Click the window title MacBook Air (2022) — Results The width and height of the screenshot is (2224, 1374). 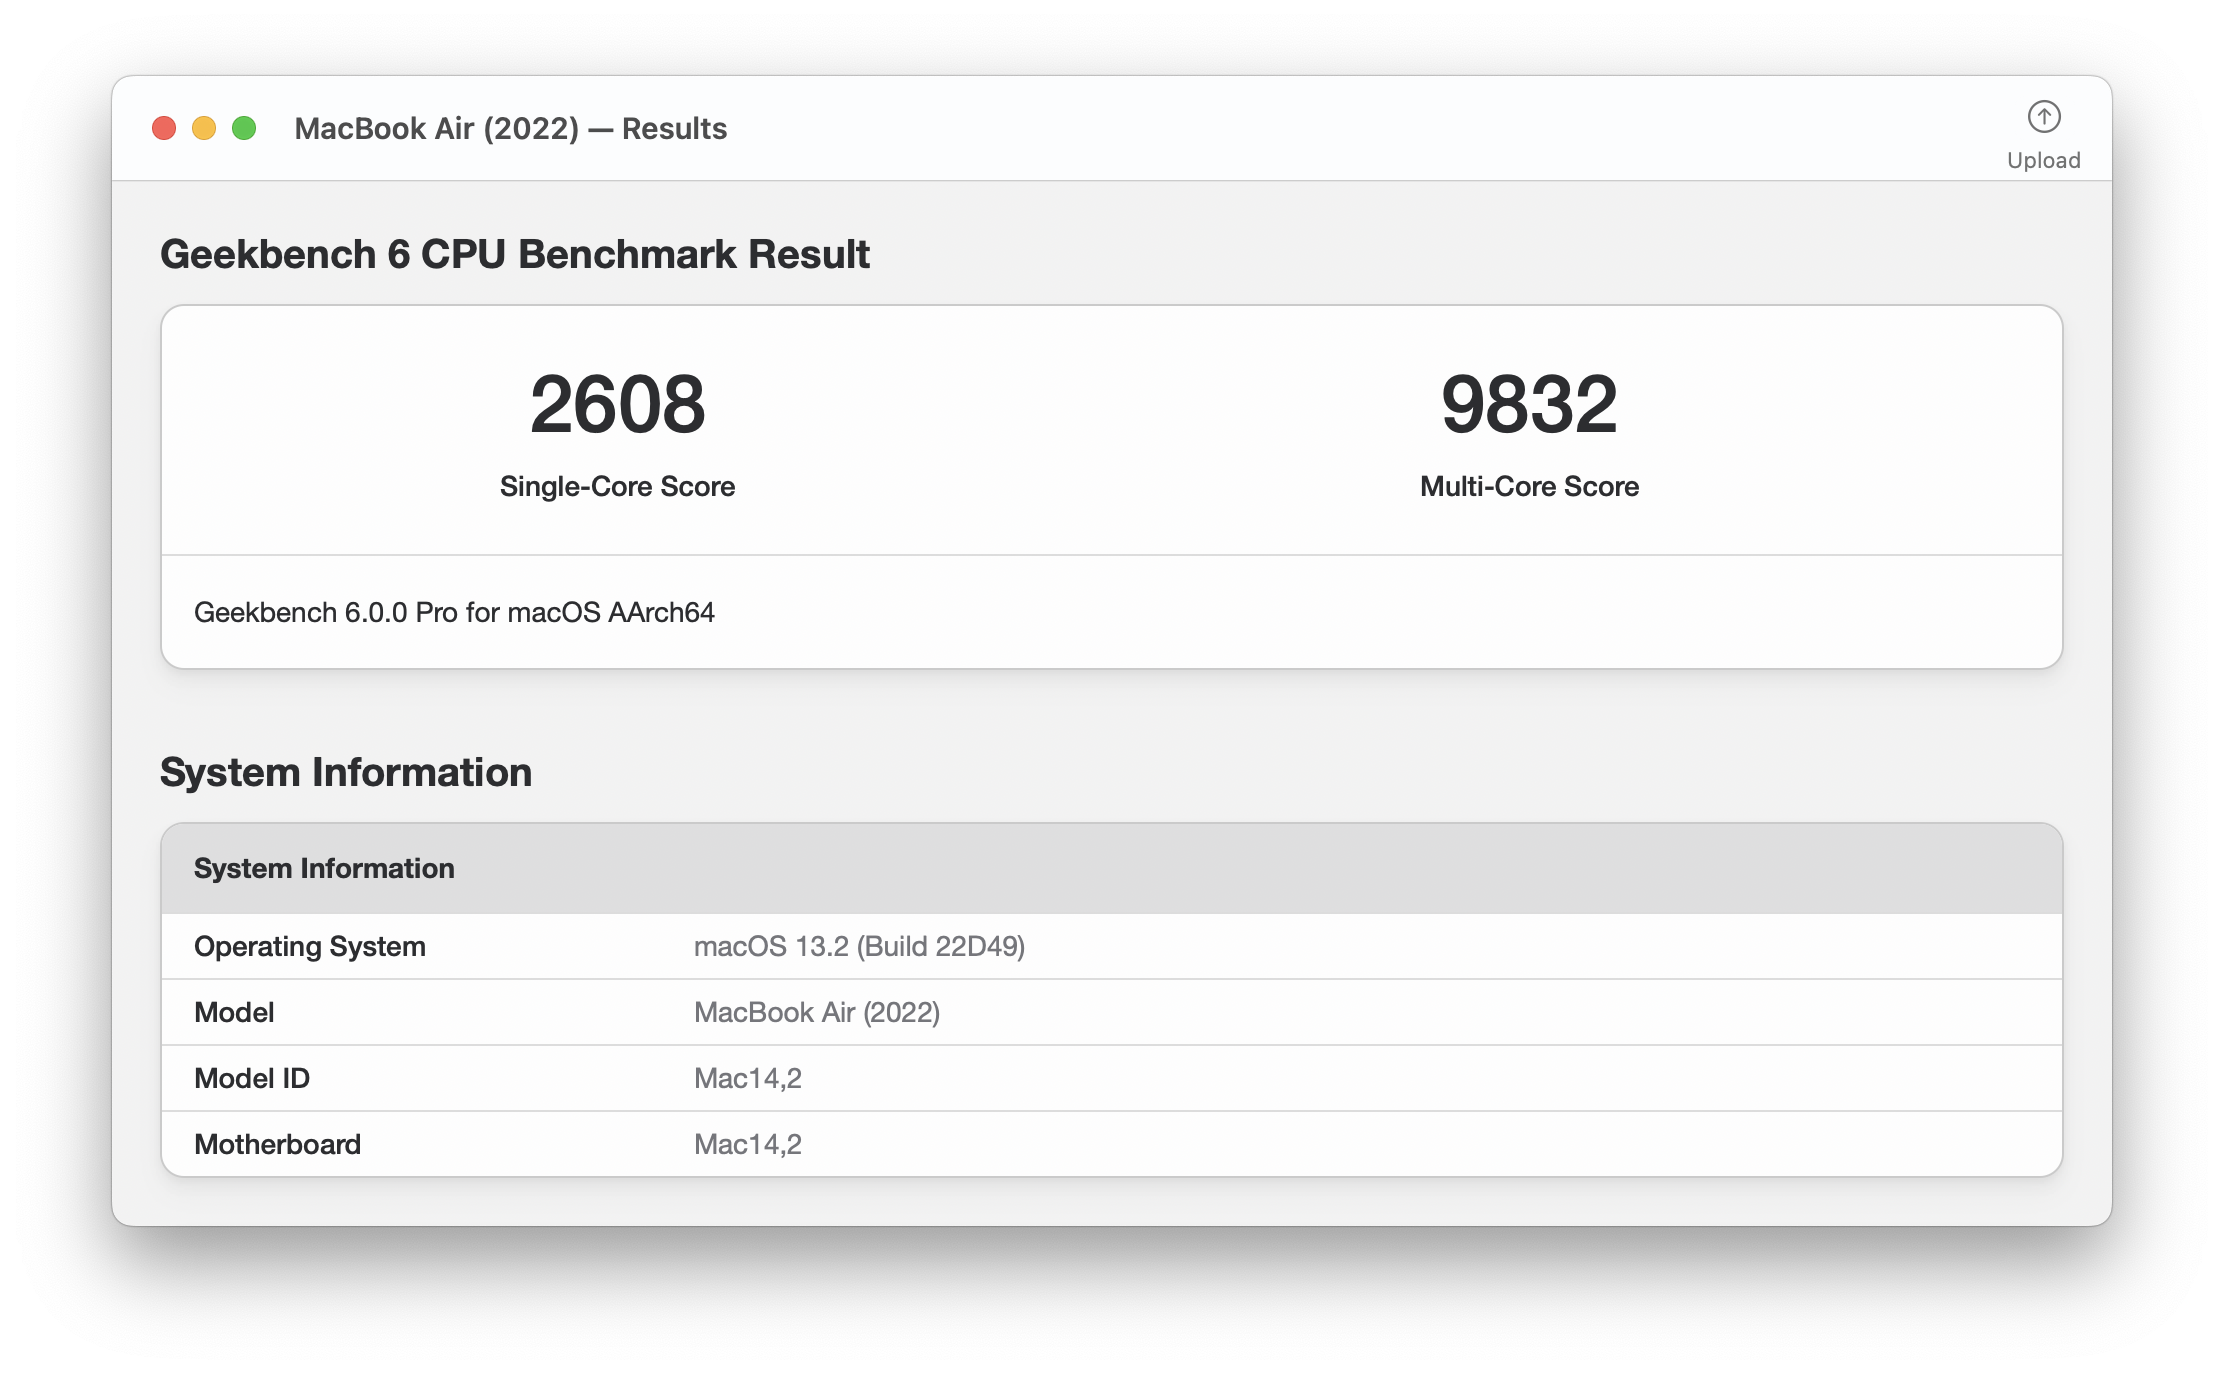tap(510, 128)
